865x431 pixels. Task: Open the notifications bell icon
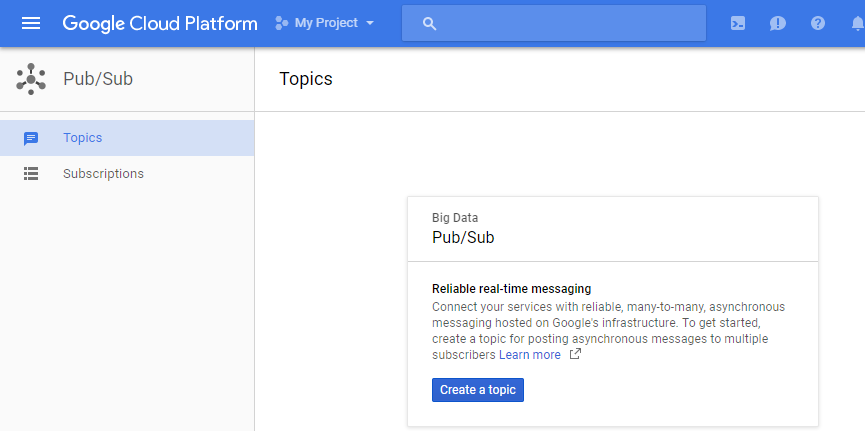pos(858,23)
